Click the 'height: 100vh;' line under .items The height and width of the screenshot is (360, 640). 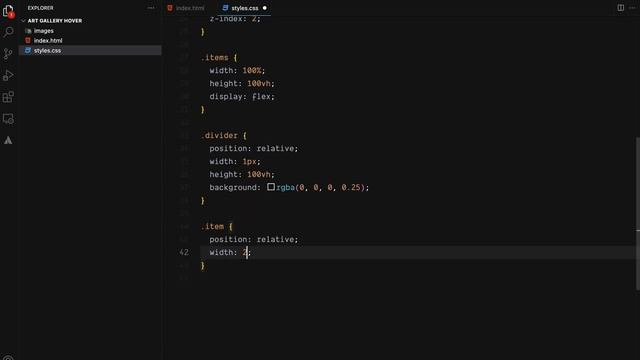pos(242,84)
